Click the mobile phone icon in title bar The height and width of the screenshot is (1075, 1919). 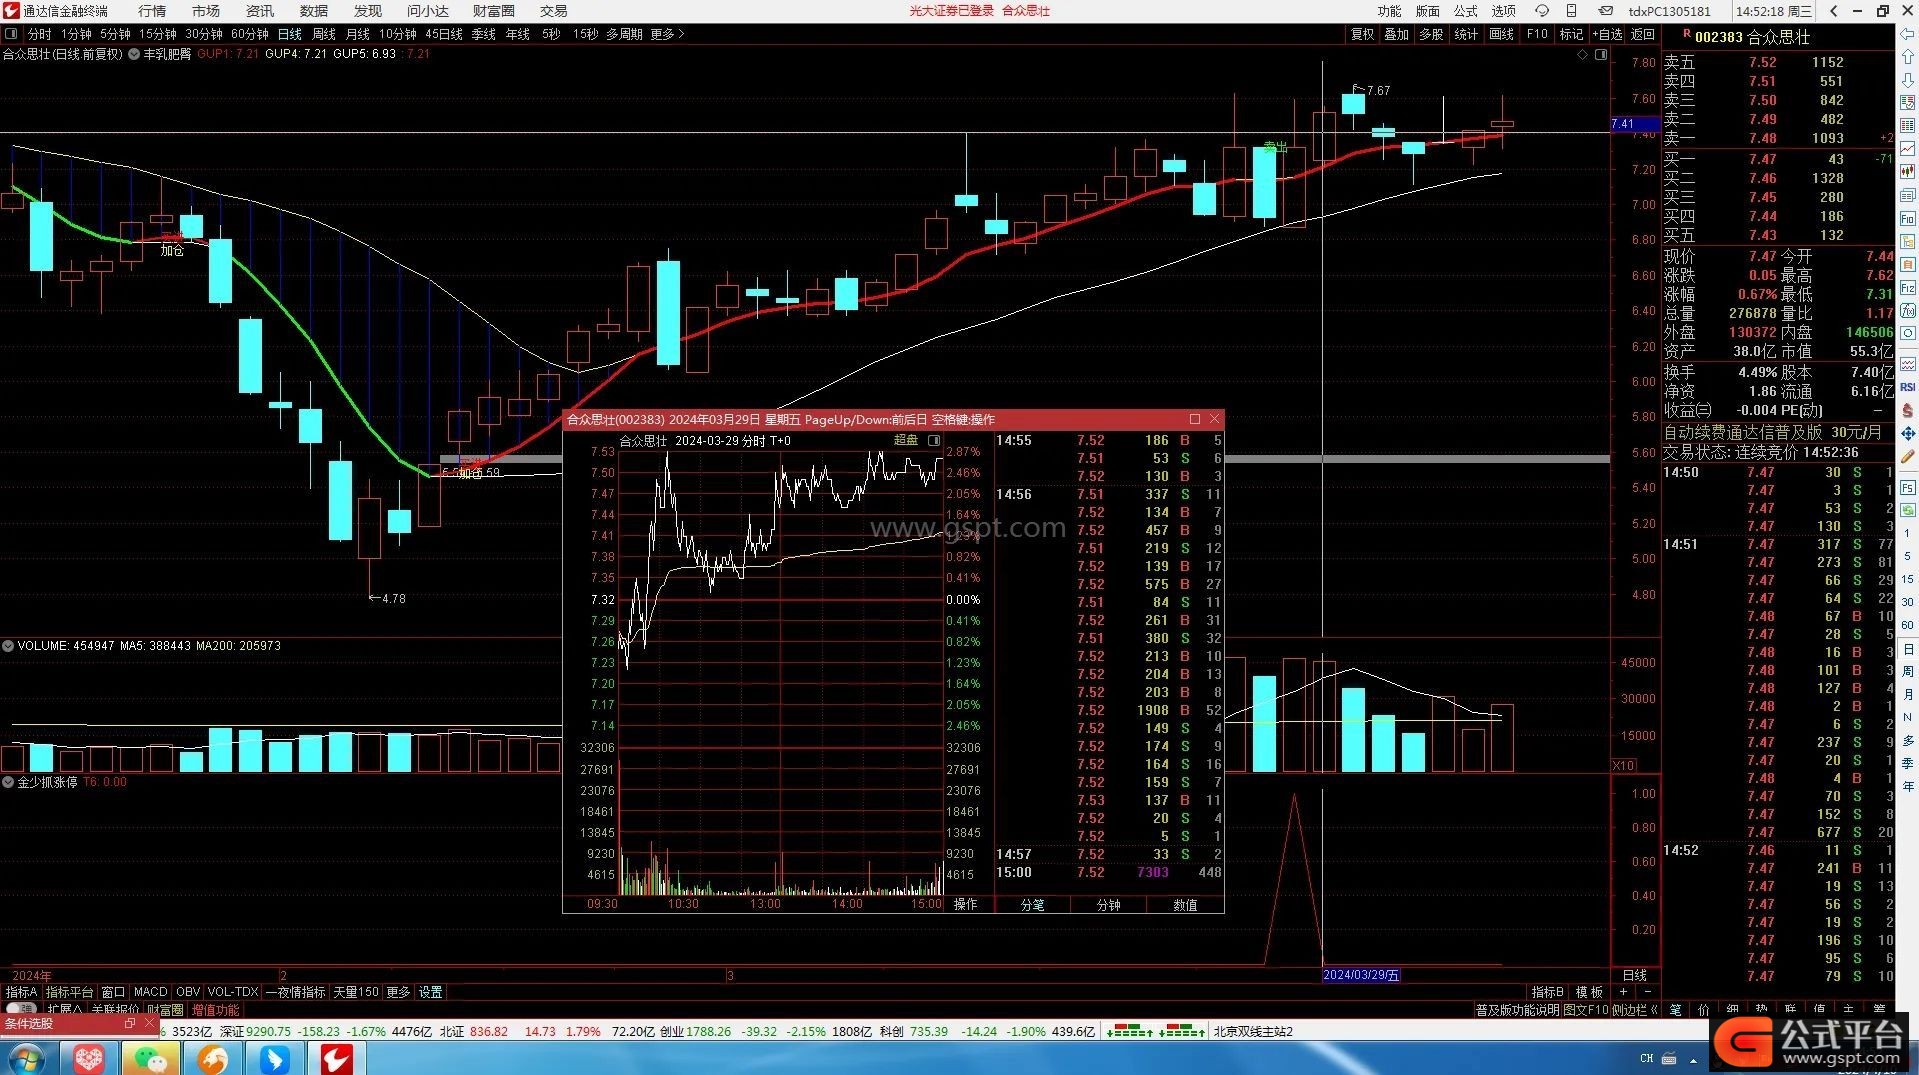[1572, 11]
